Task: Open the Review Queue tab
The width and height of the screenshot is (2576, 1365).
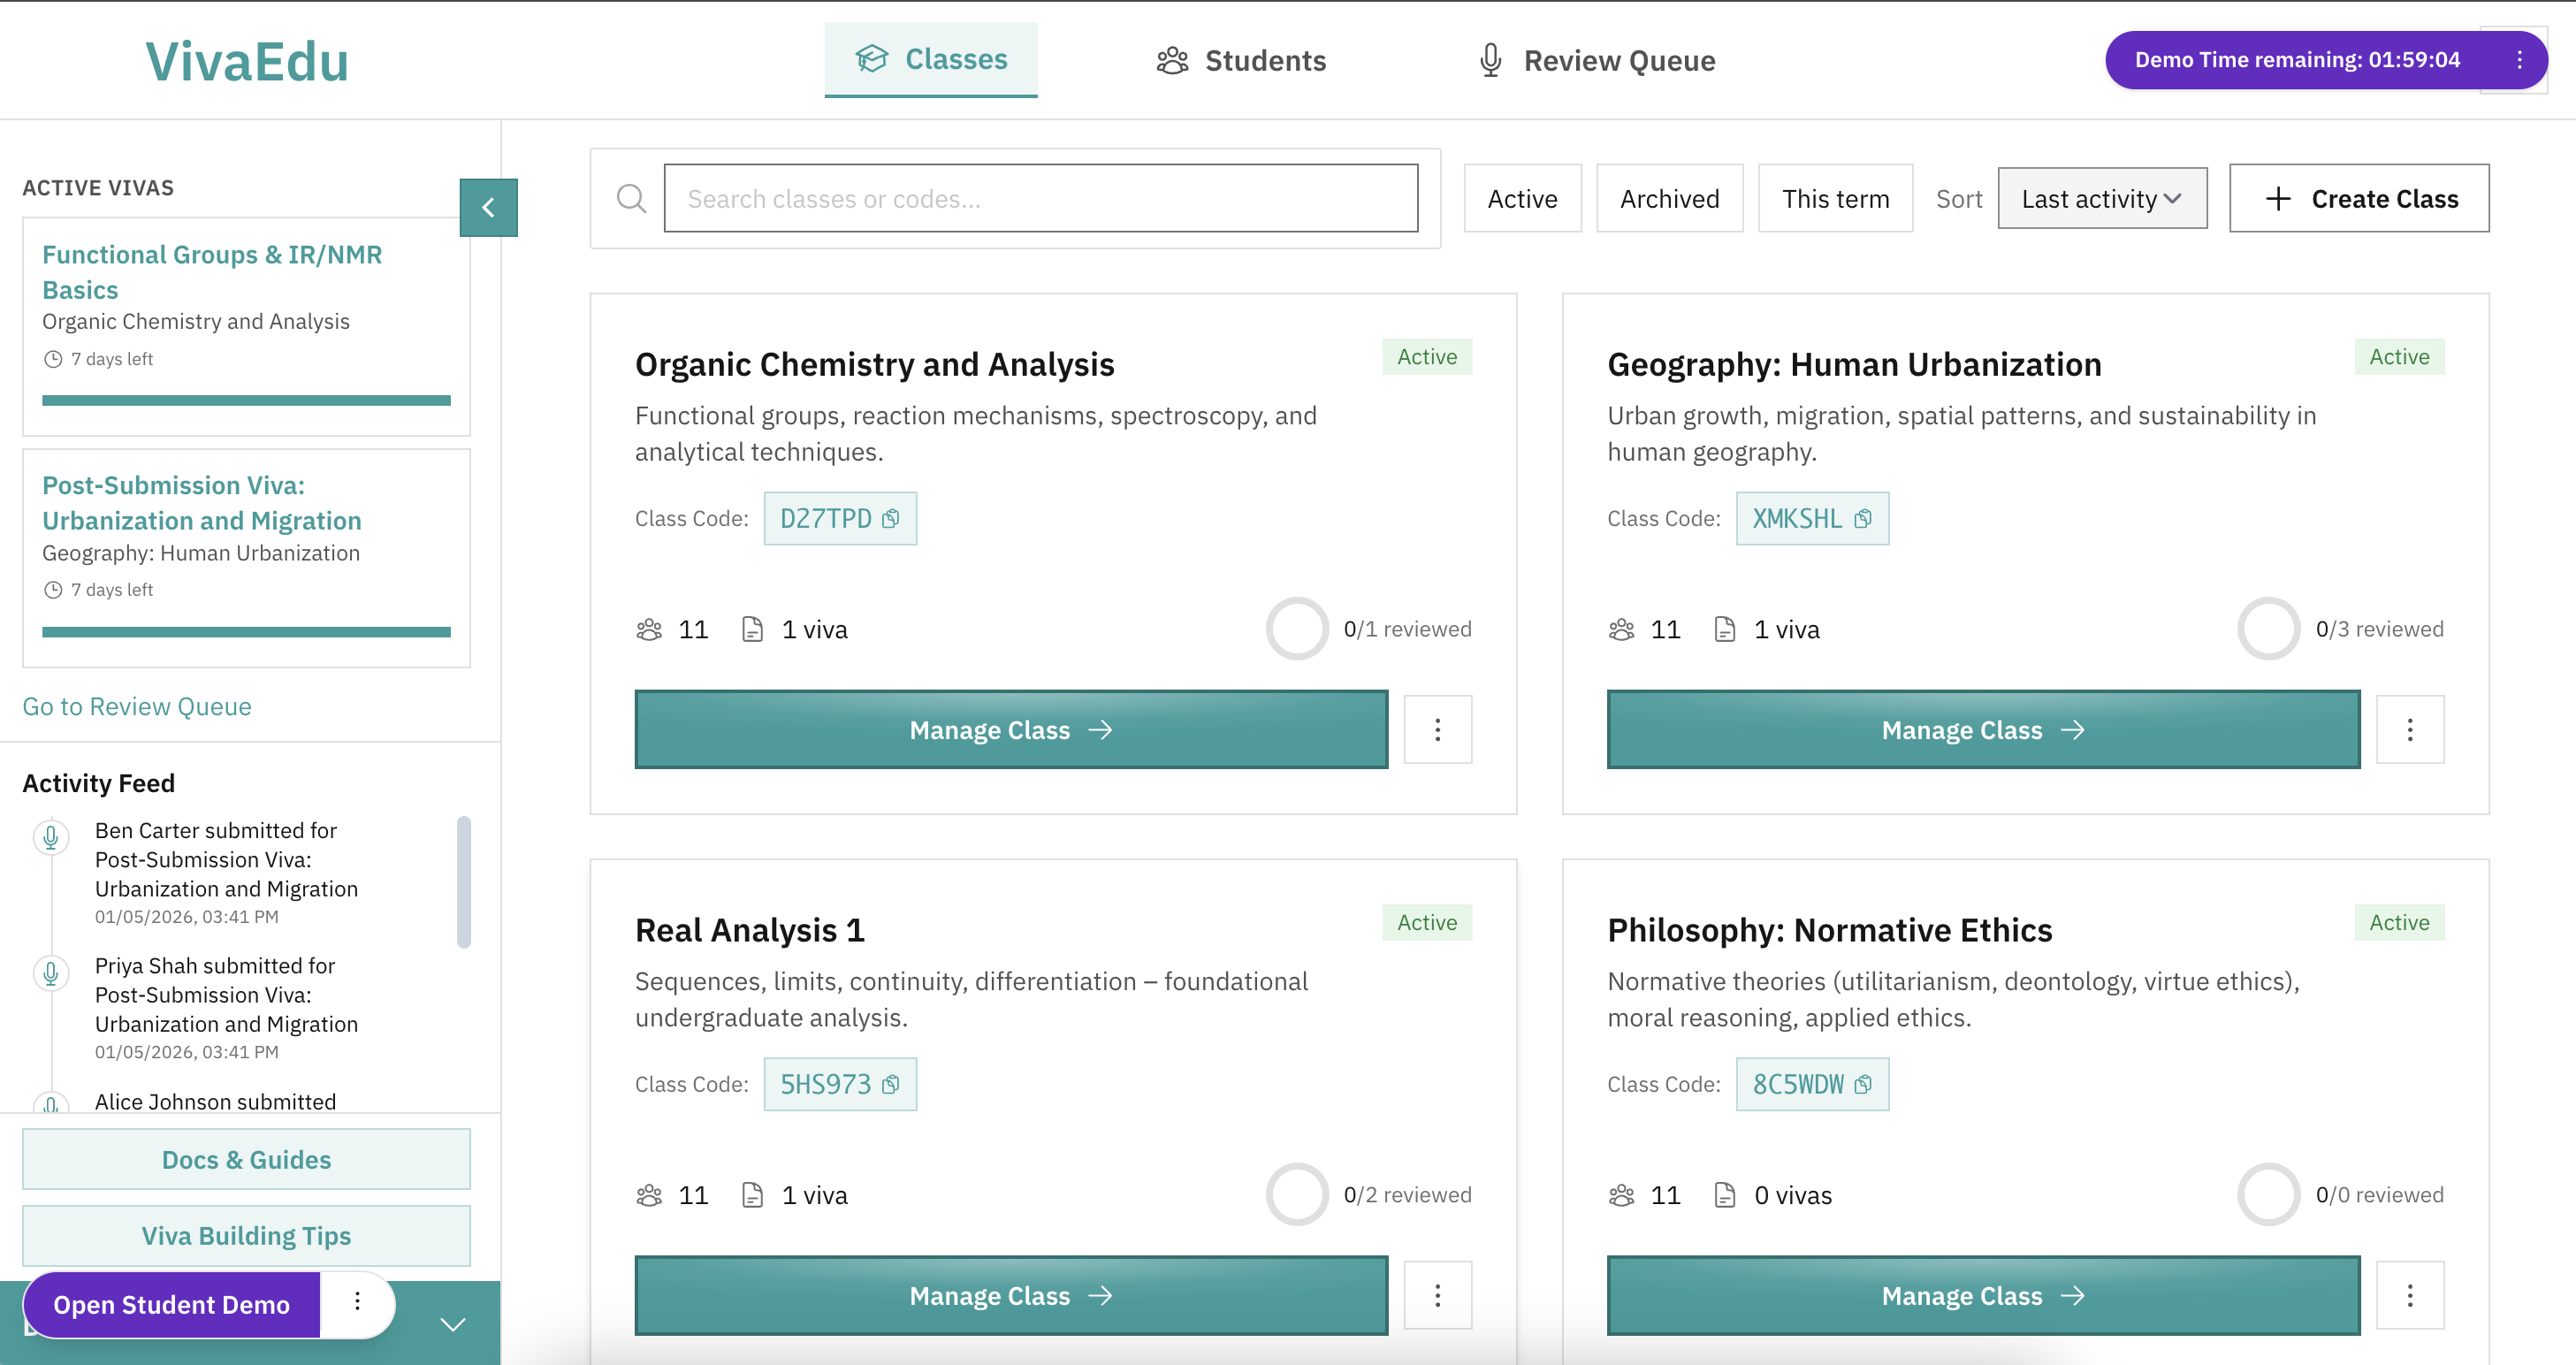Action: (x=1596, y=60)
